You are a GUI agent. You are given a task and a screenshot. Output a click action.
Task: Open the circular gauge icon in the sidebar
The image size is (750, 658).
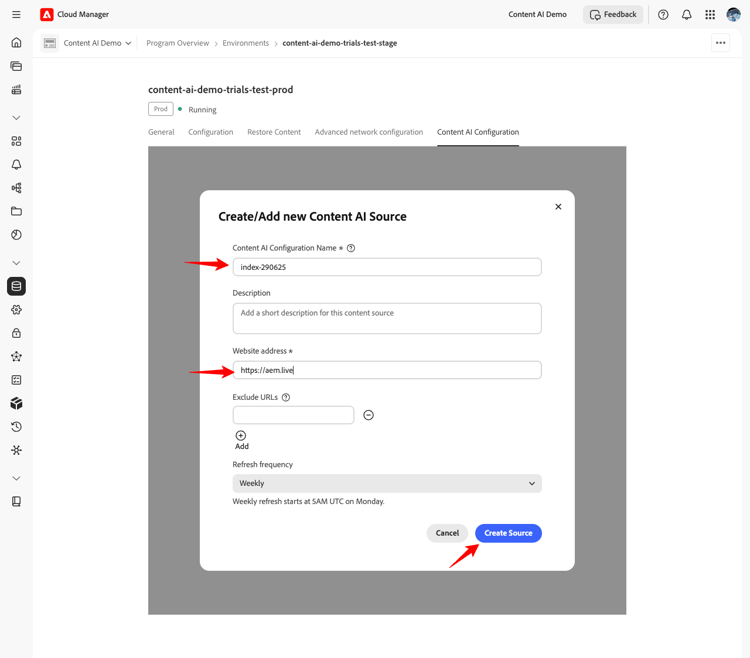(x=16, y=235)
